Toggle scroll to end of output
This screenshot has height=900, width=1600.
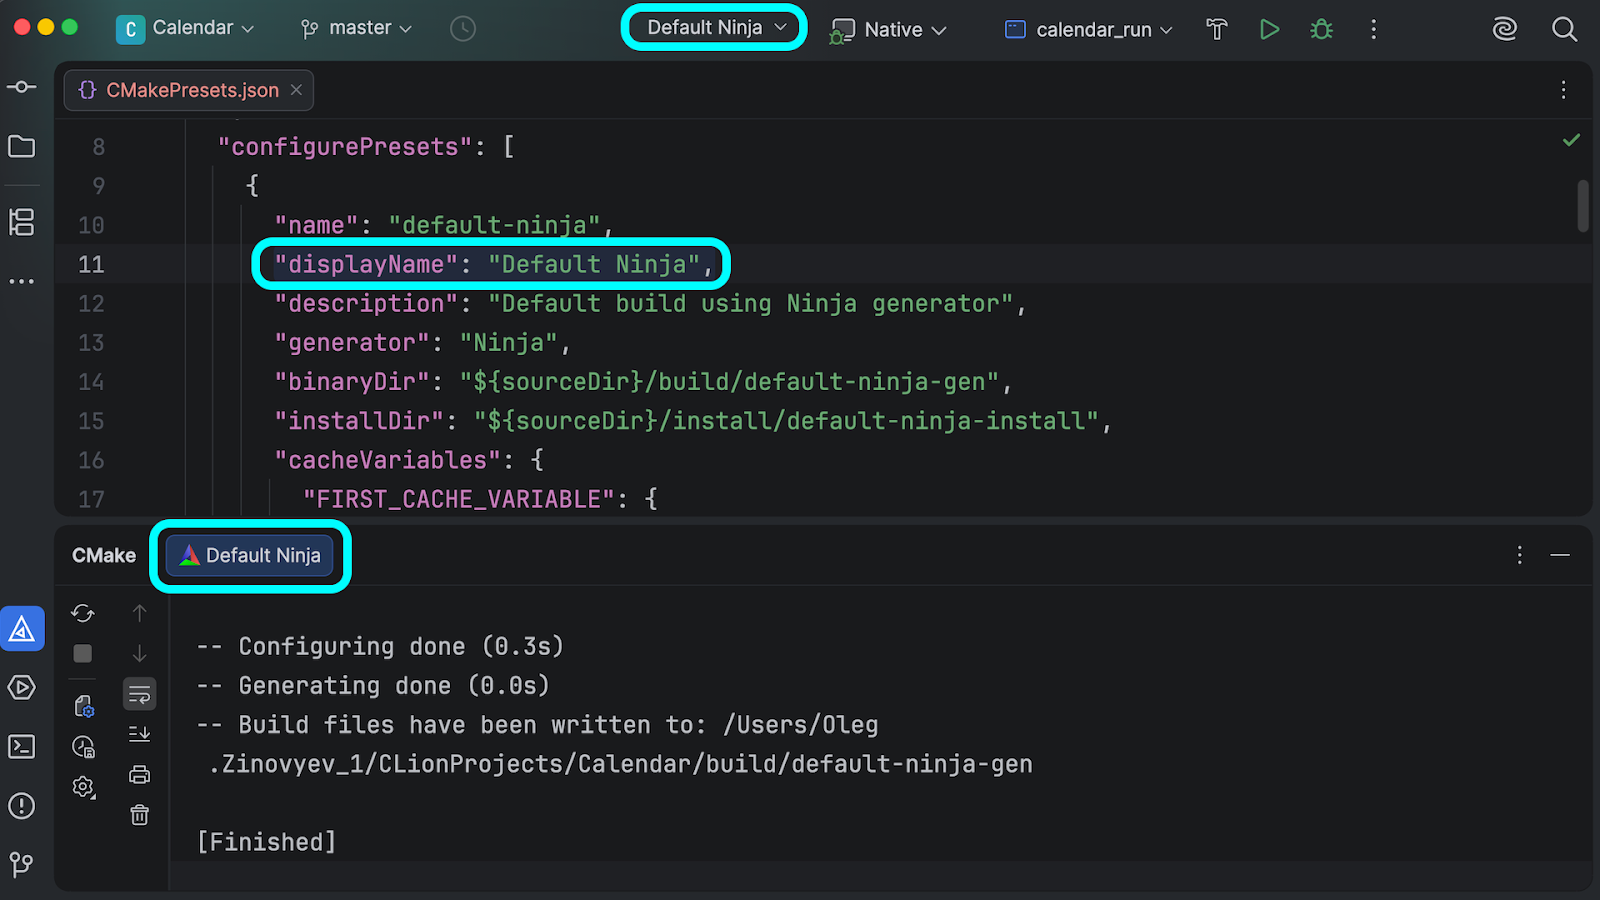(139, 734)
